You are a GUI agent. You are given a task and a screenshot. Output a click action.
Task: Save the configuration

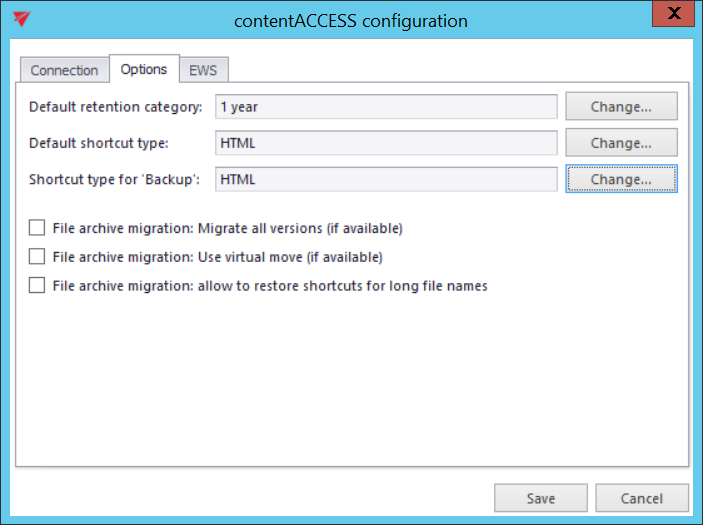click(541, 498)
